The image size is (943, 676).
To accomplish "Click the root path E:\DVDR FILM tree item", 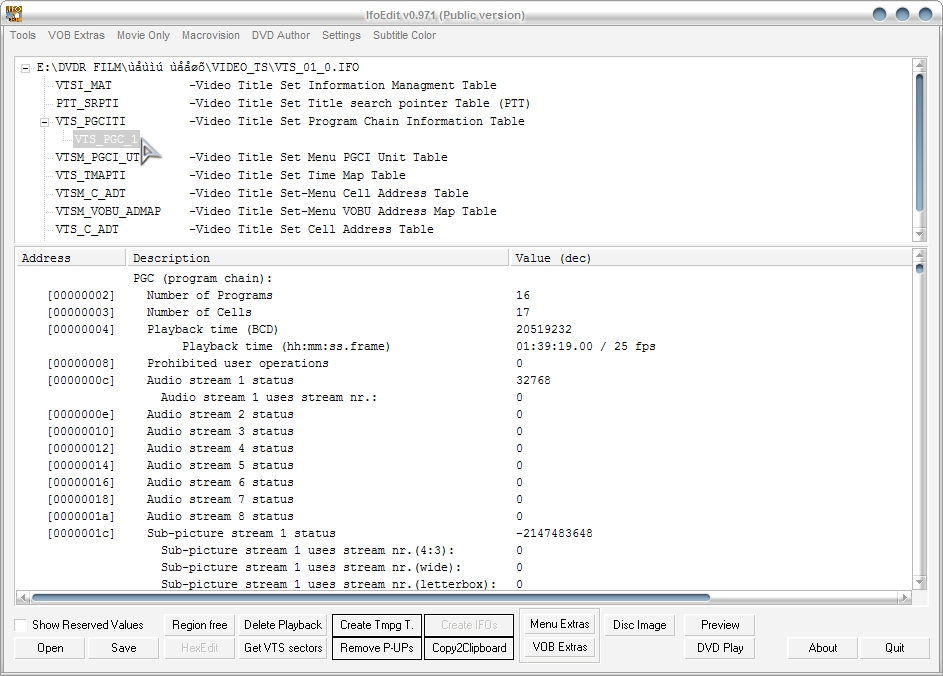I will click(x=198, y=67).
